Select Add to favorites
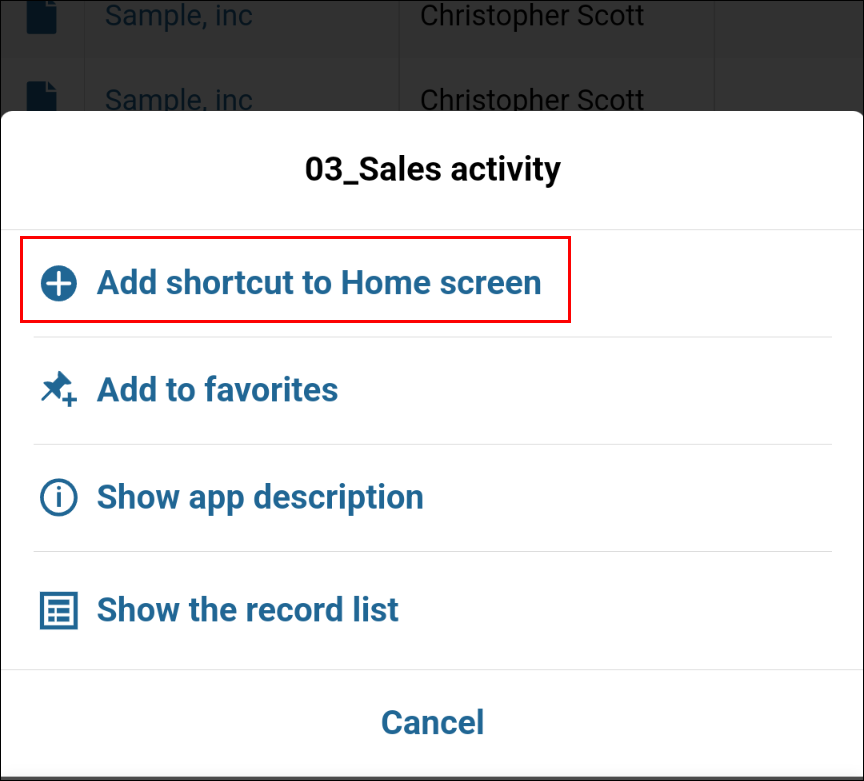 (216, 389)
